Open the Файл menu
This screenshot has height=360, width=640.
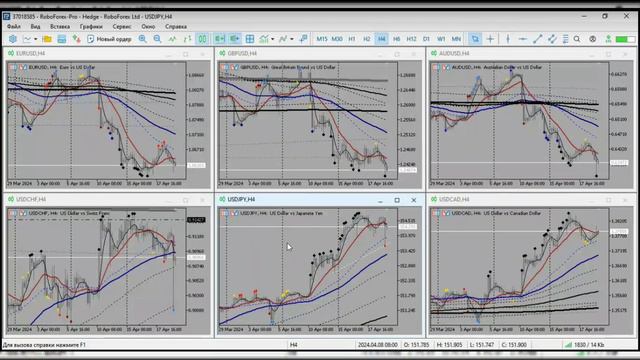pyautogui.click(x=13, y=27)
